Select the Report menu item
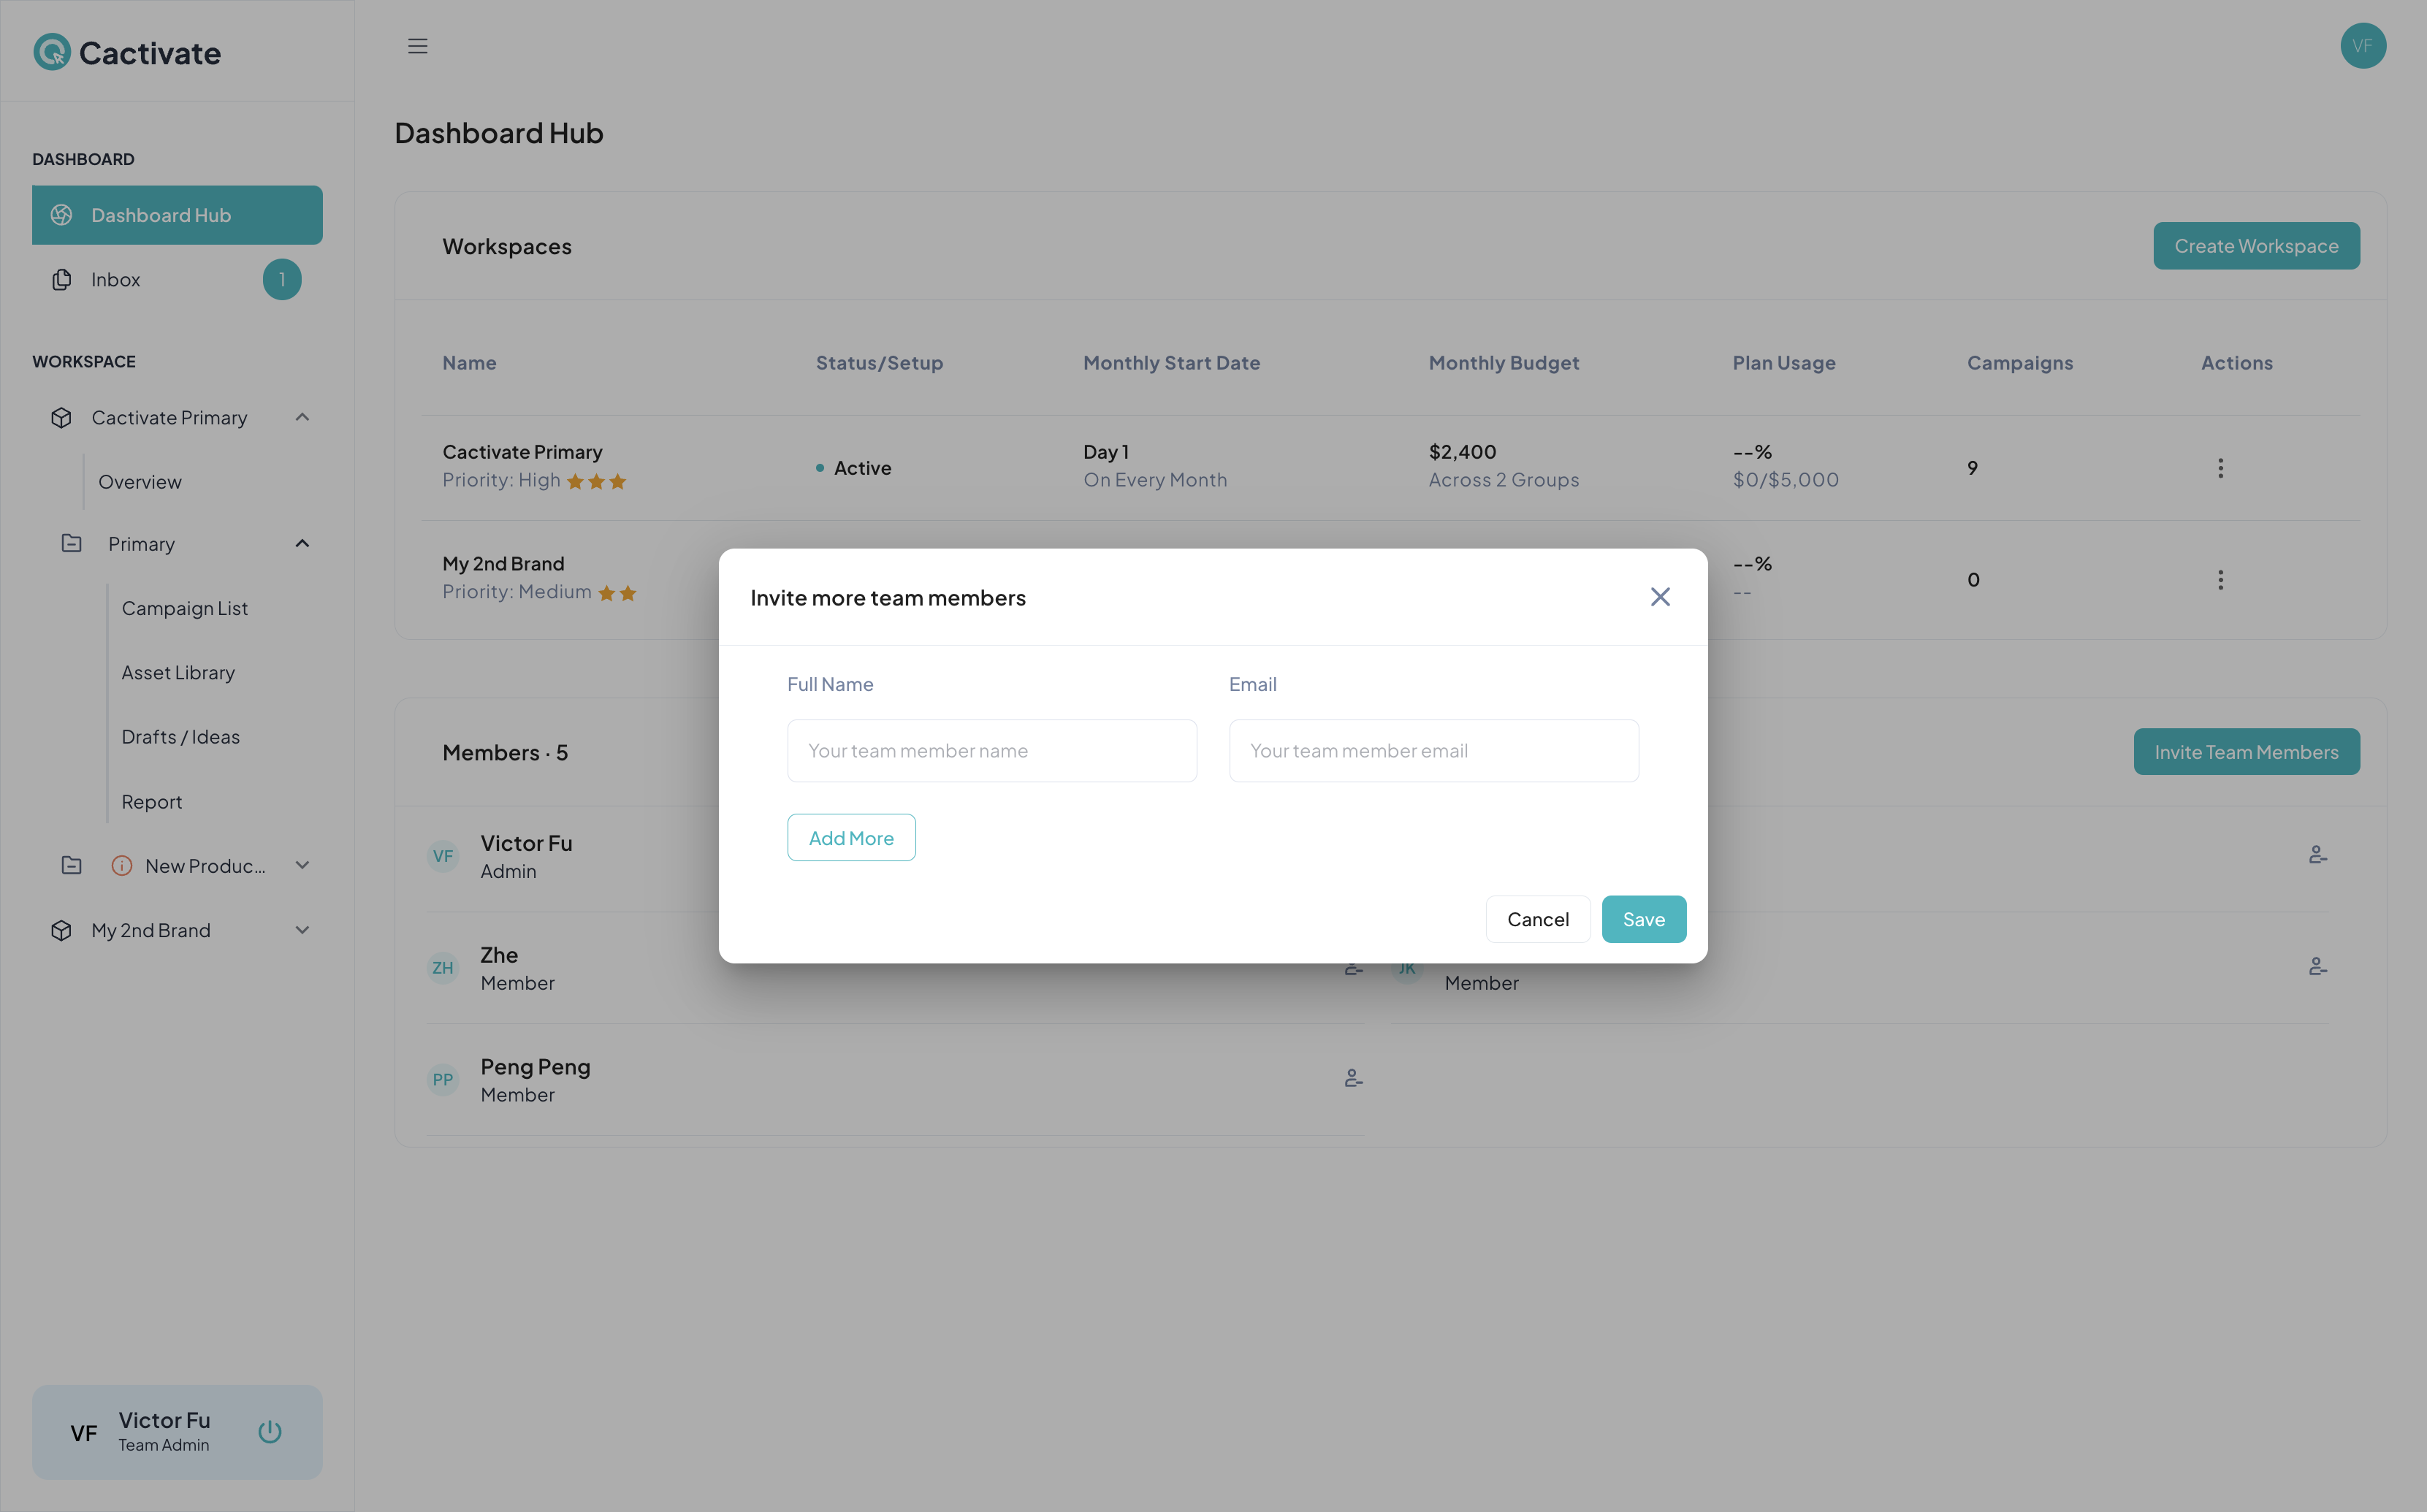Screen dimensions: 2427x1512 (151, 801)
